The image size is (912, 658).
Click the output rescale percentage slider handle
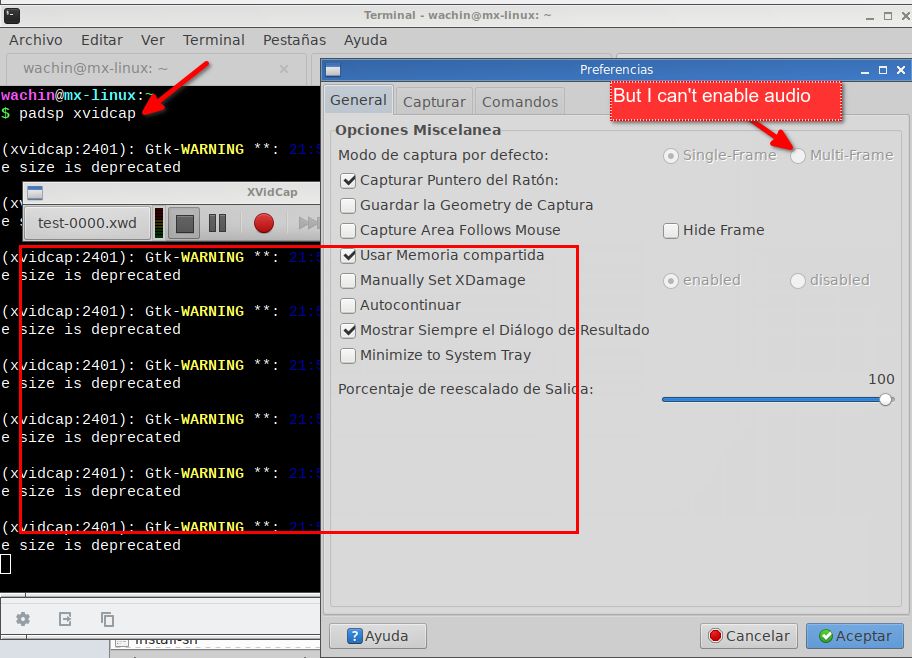point(885,400)
